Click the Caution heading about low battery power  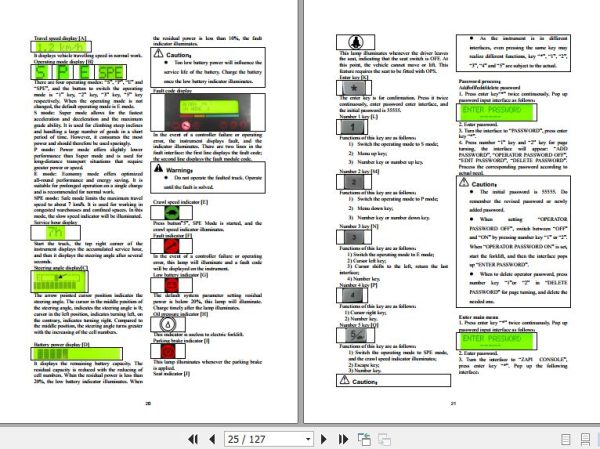click(178, 55)
